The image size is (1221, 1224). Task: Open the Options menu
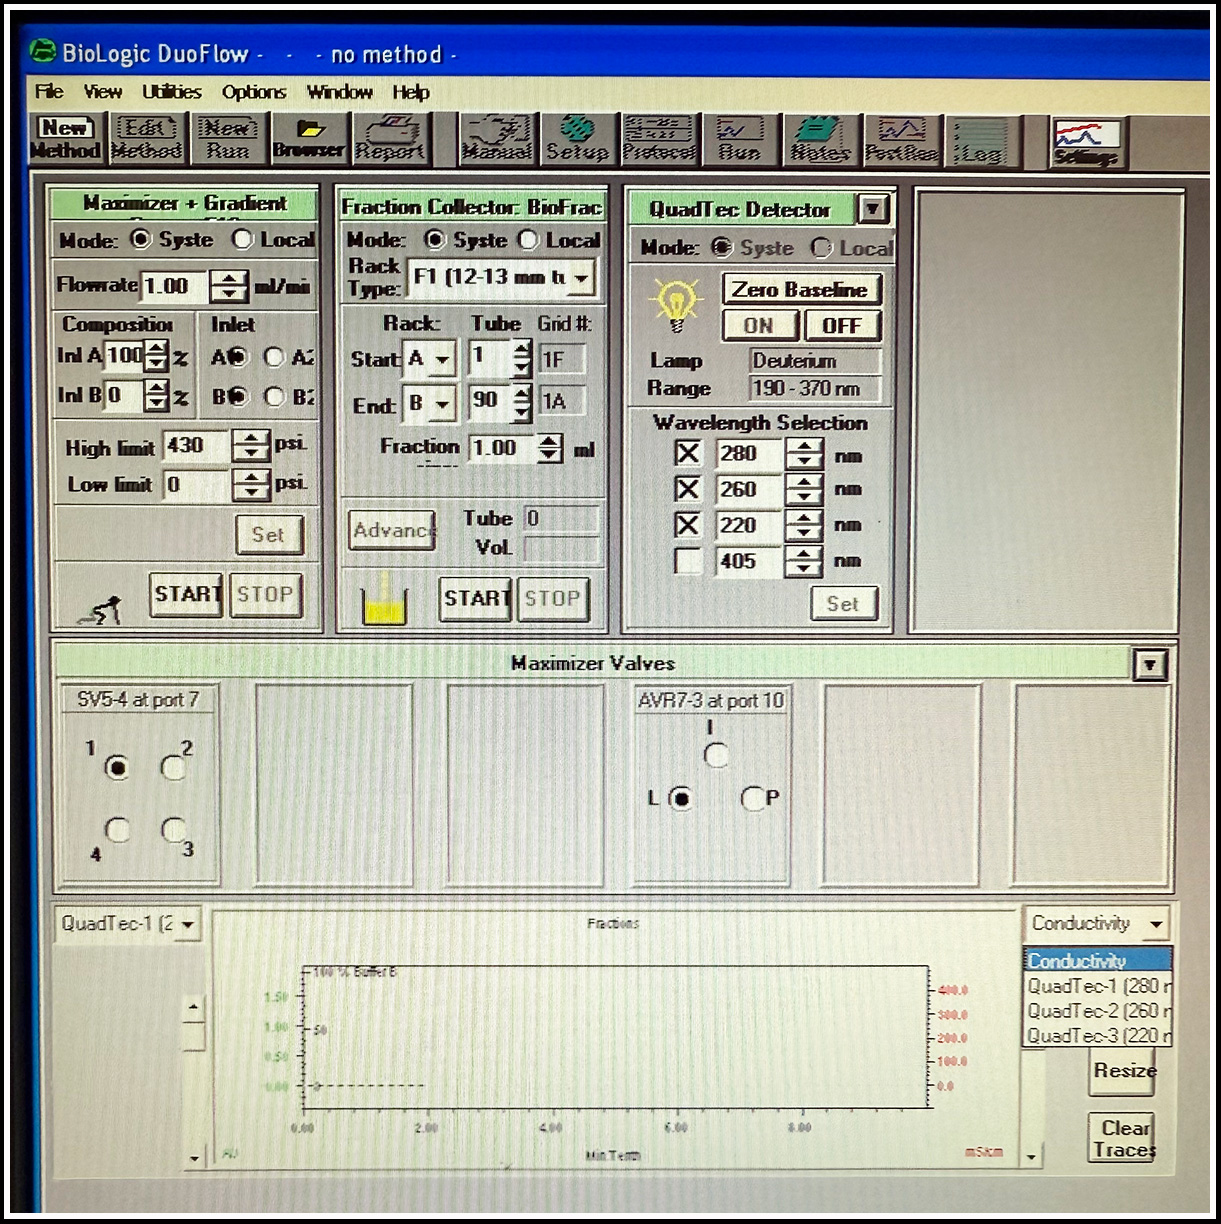pyautogui.click(x=254, y=92)
